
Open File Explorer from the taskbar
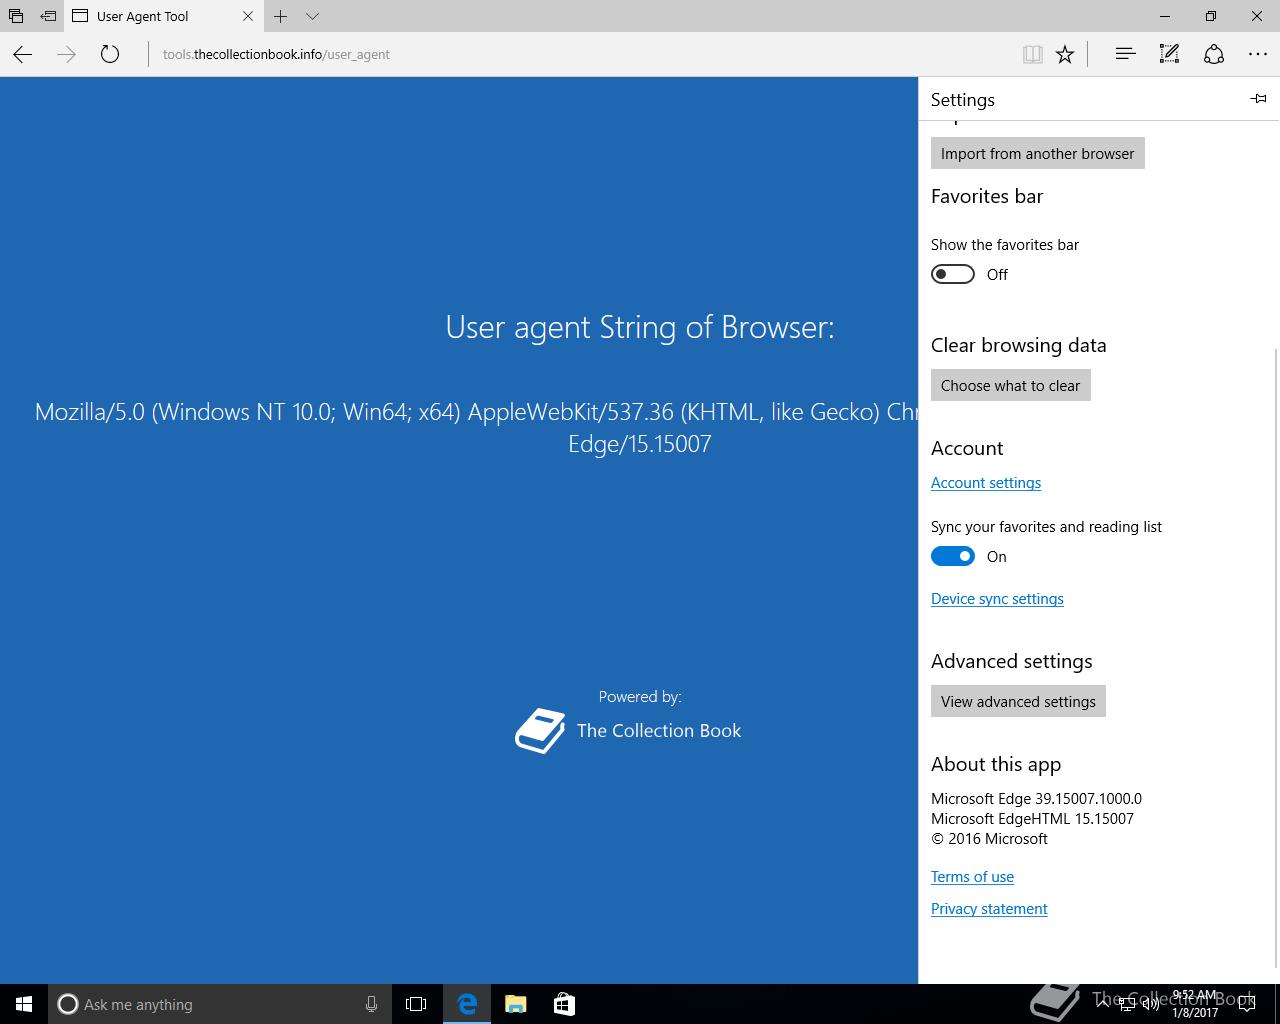point(516,1004)
